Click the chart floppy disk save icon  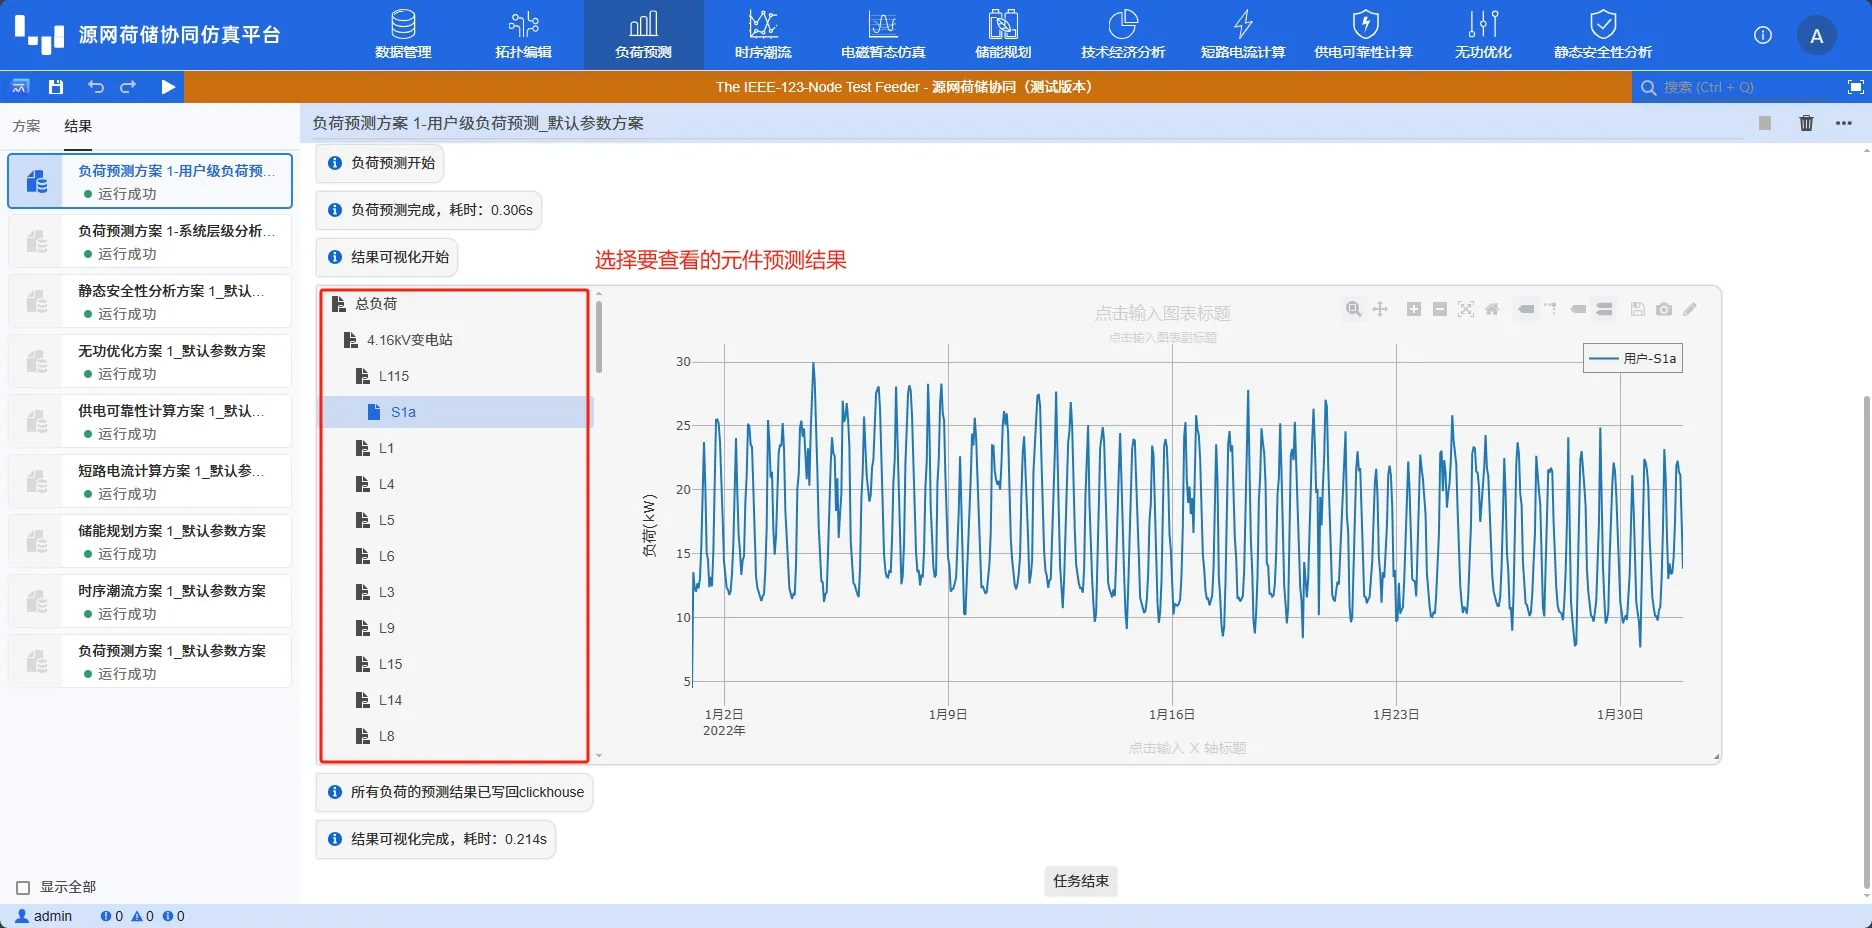[1638, 309]
